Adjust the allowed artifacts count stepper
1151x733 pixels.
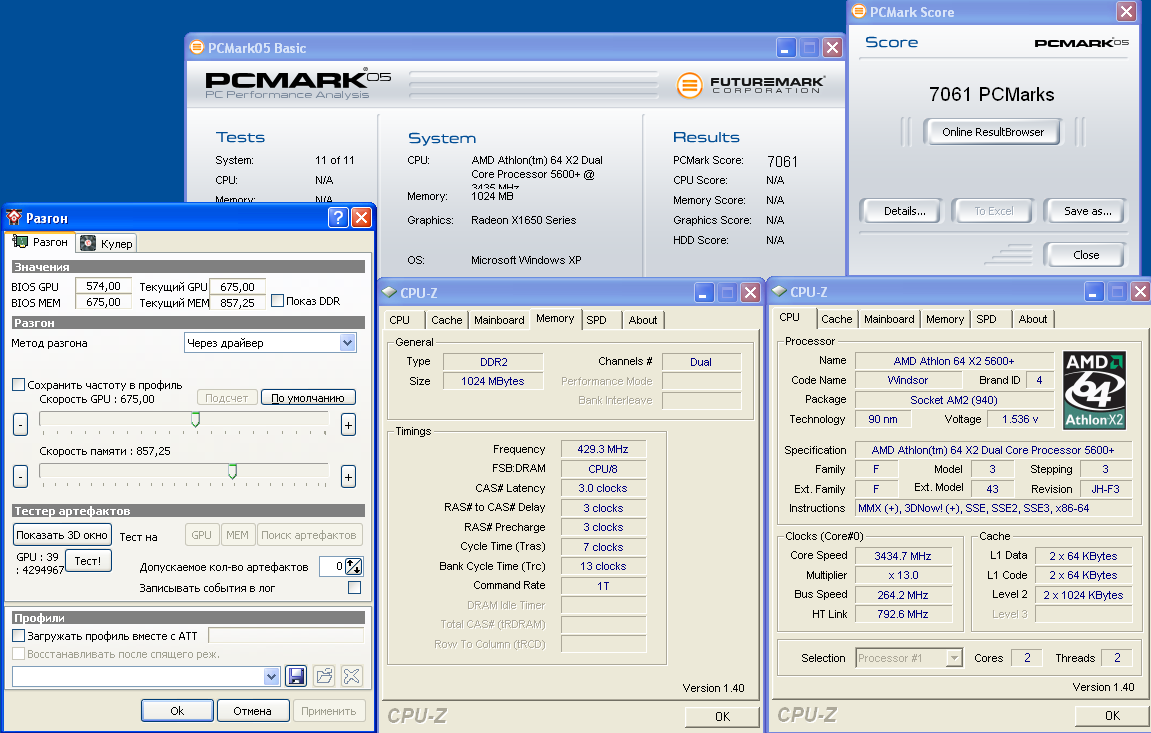[354, 566]
